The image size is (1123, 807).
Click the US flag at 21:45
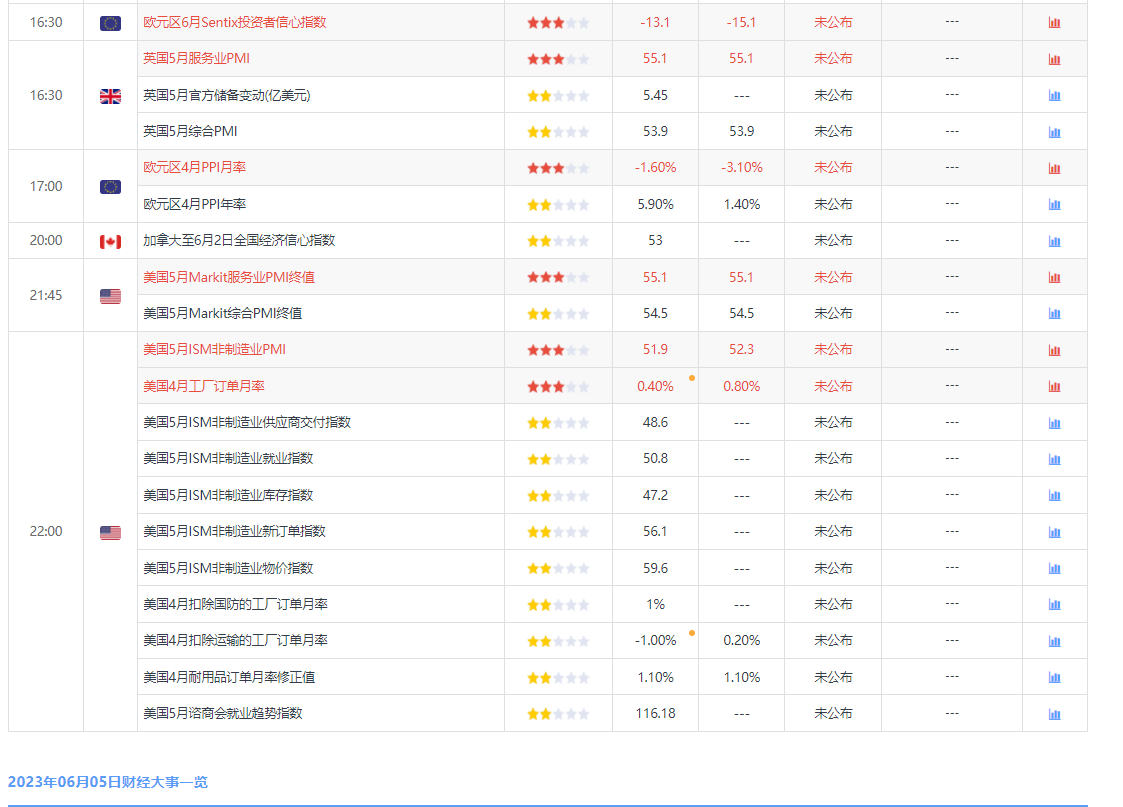click(110, 296)
